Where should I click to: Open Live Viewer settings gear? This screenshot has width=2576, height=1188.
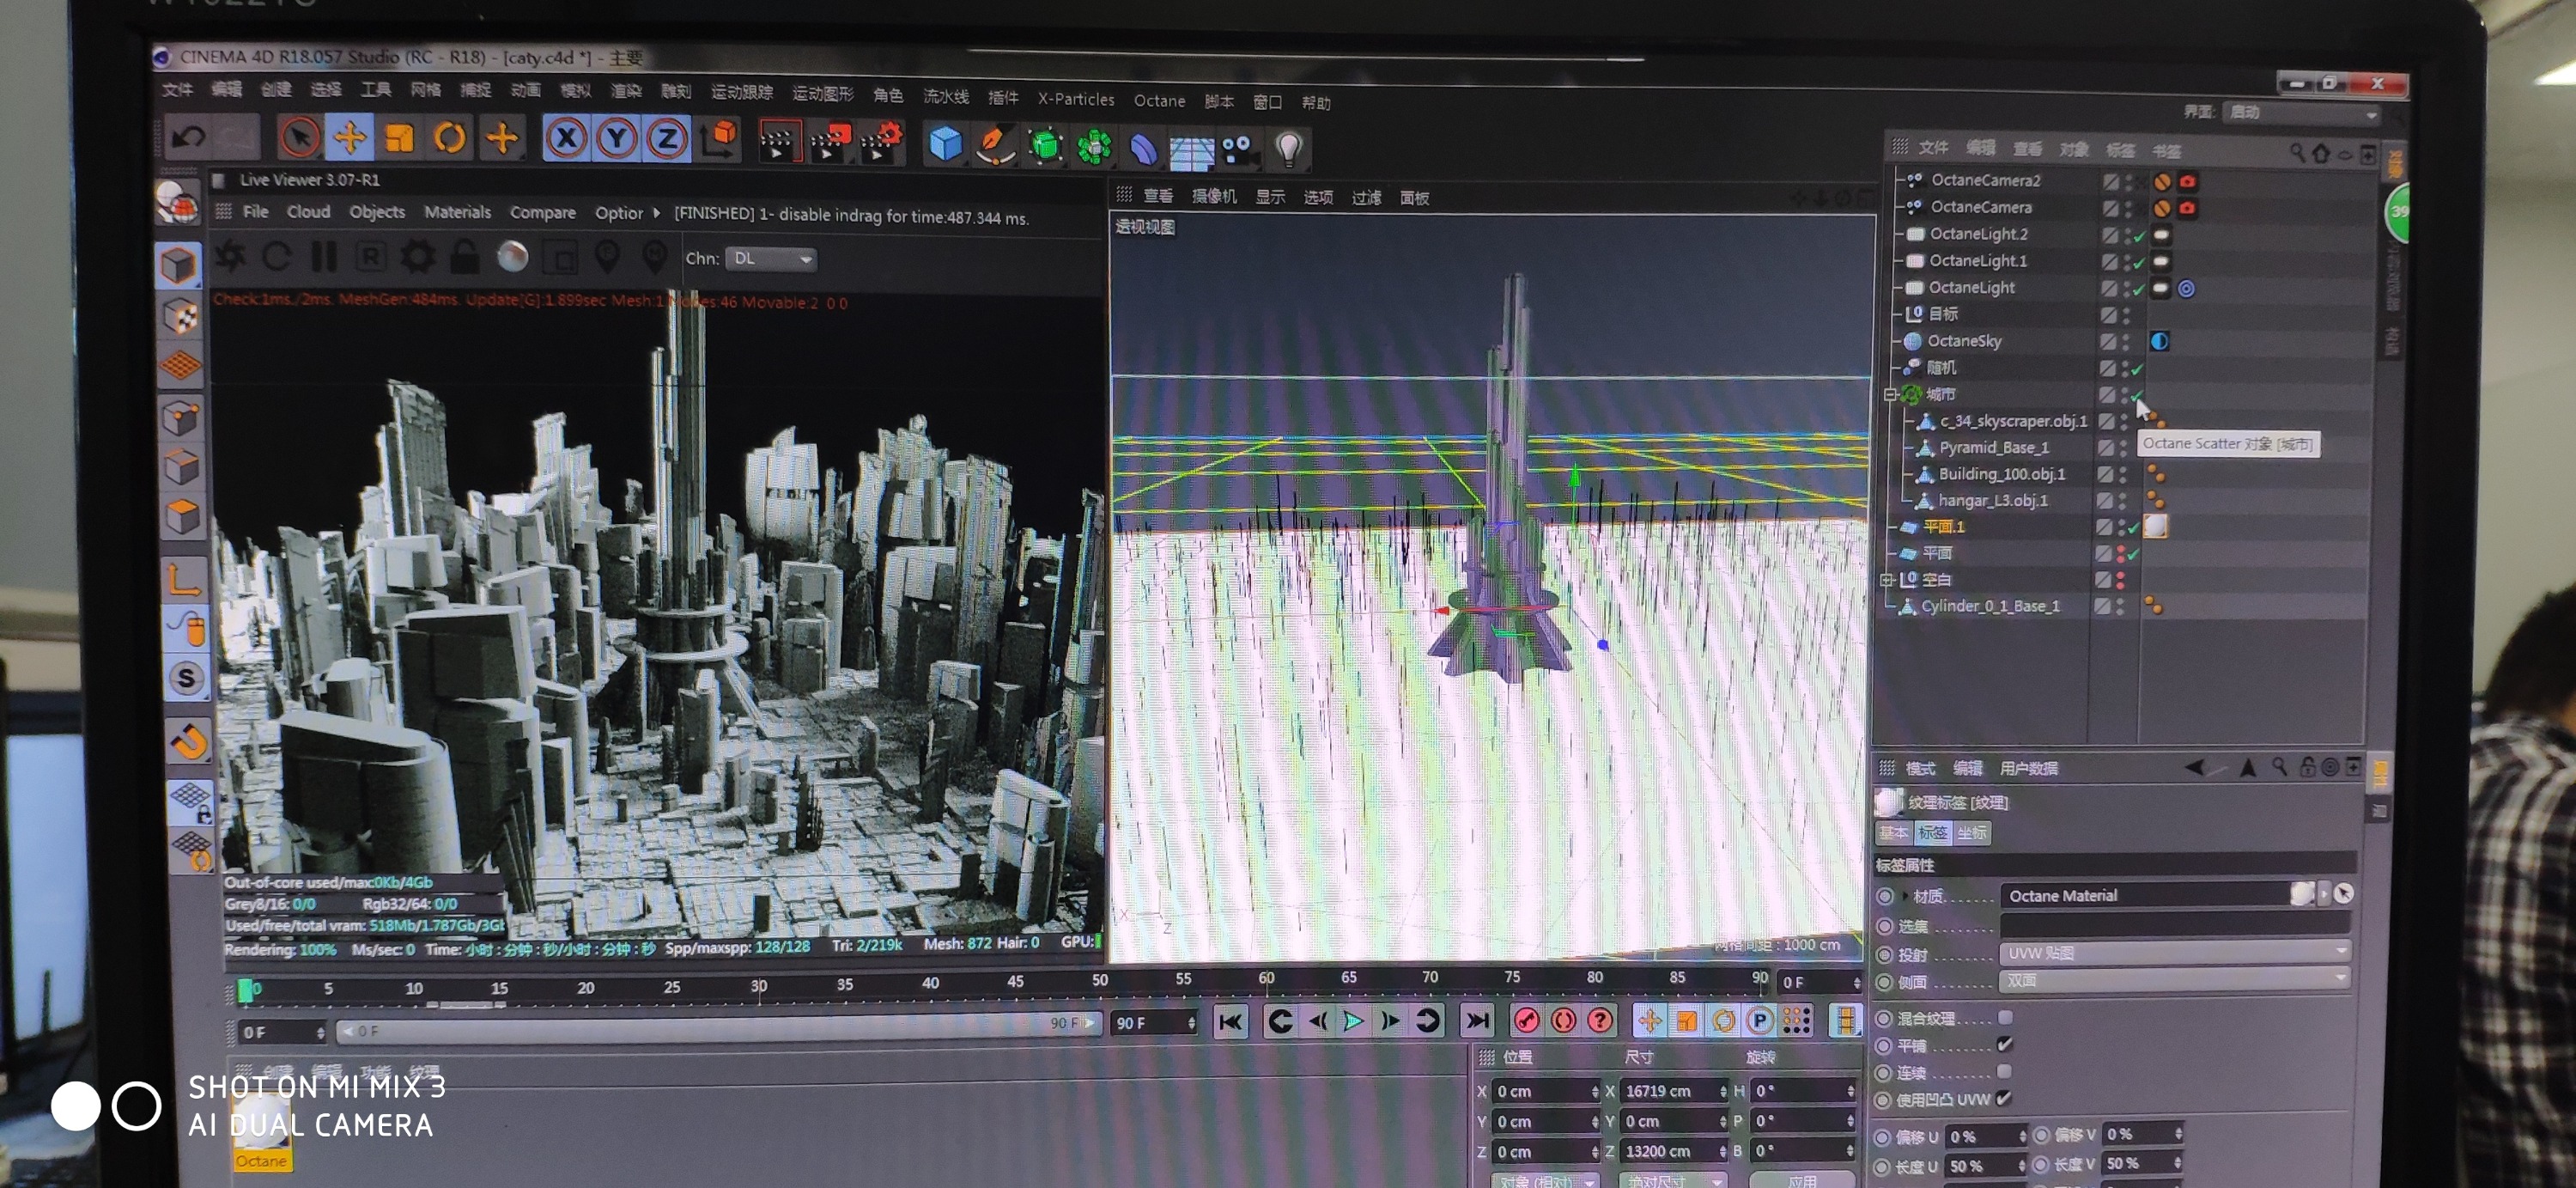coord(417,257)
